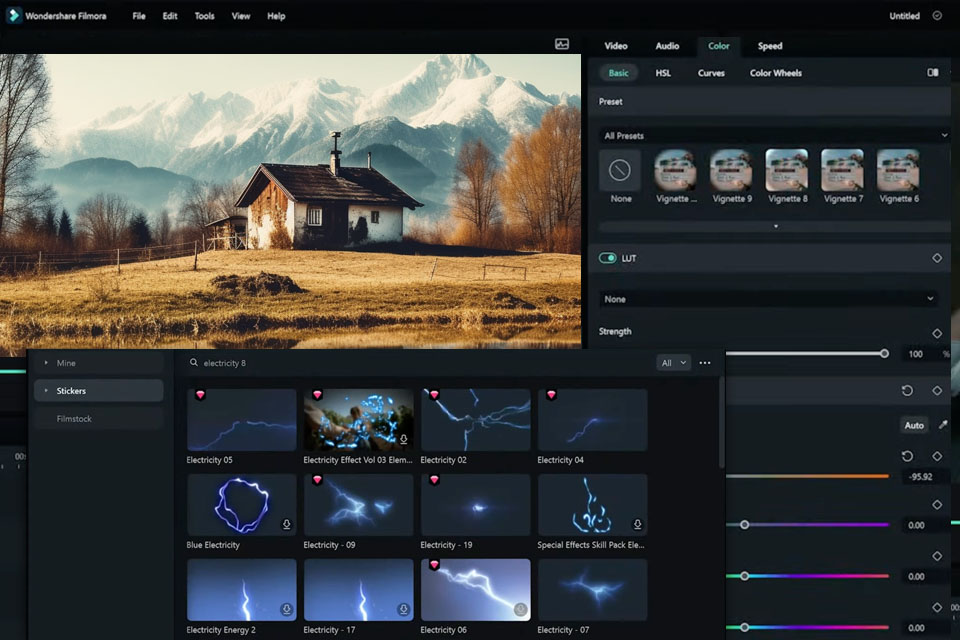
Task: Download the Electricity 06 sticker
Action: click(520, 609)
